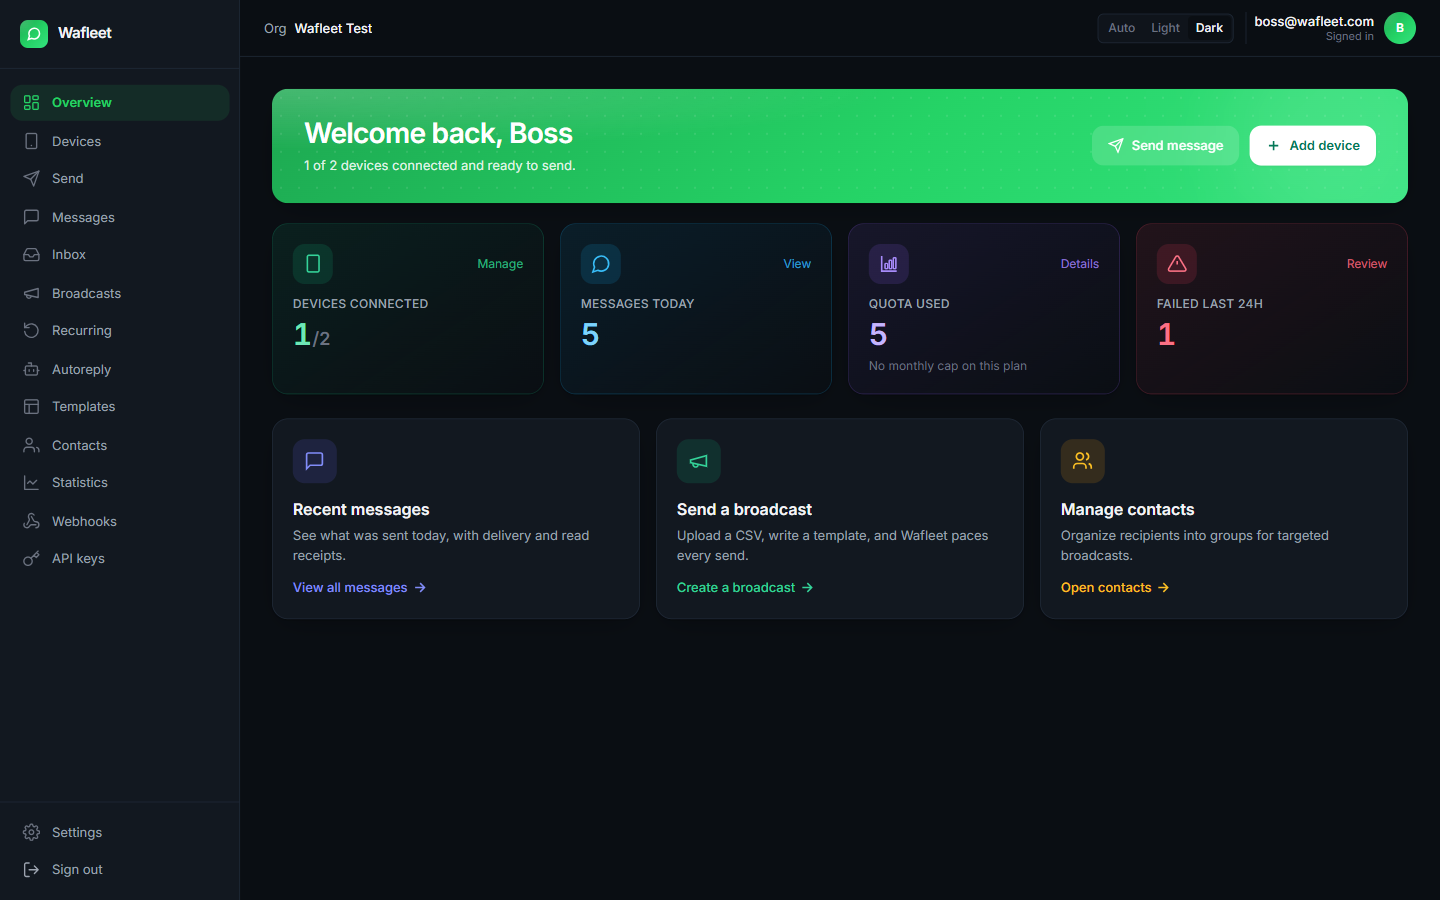Switch theme to Light
The width and height of the screenshot is (1440, 900).
1165,28
